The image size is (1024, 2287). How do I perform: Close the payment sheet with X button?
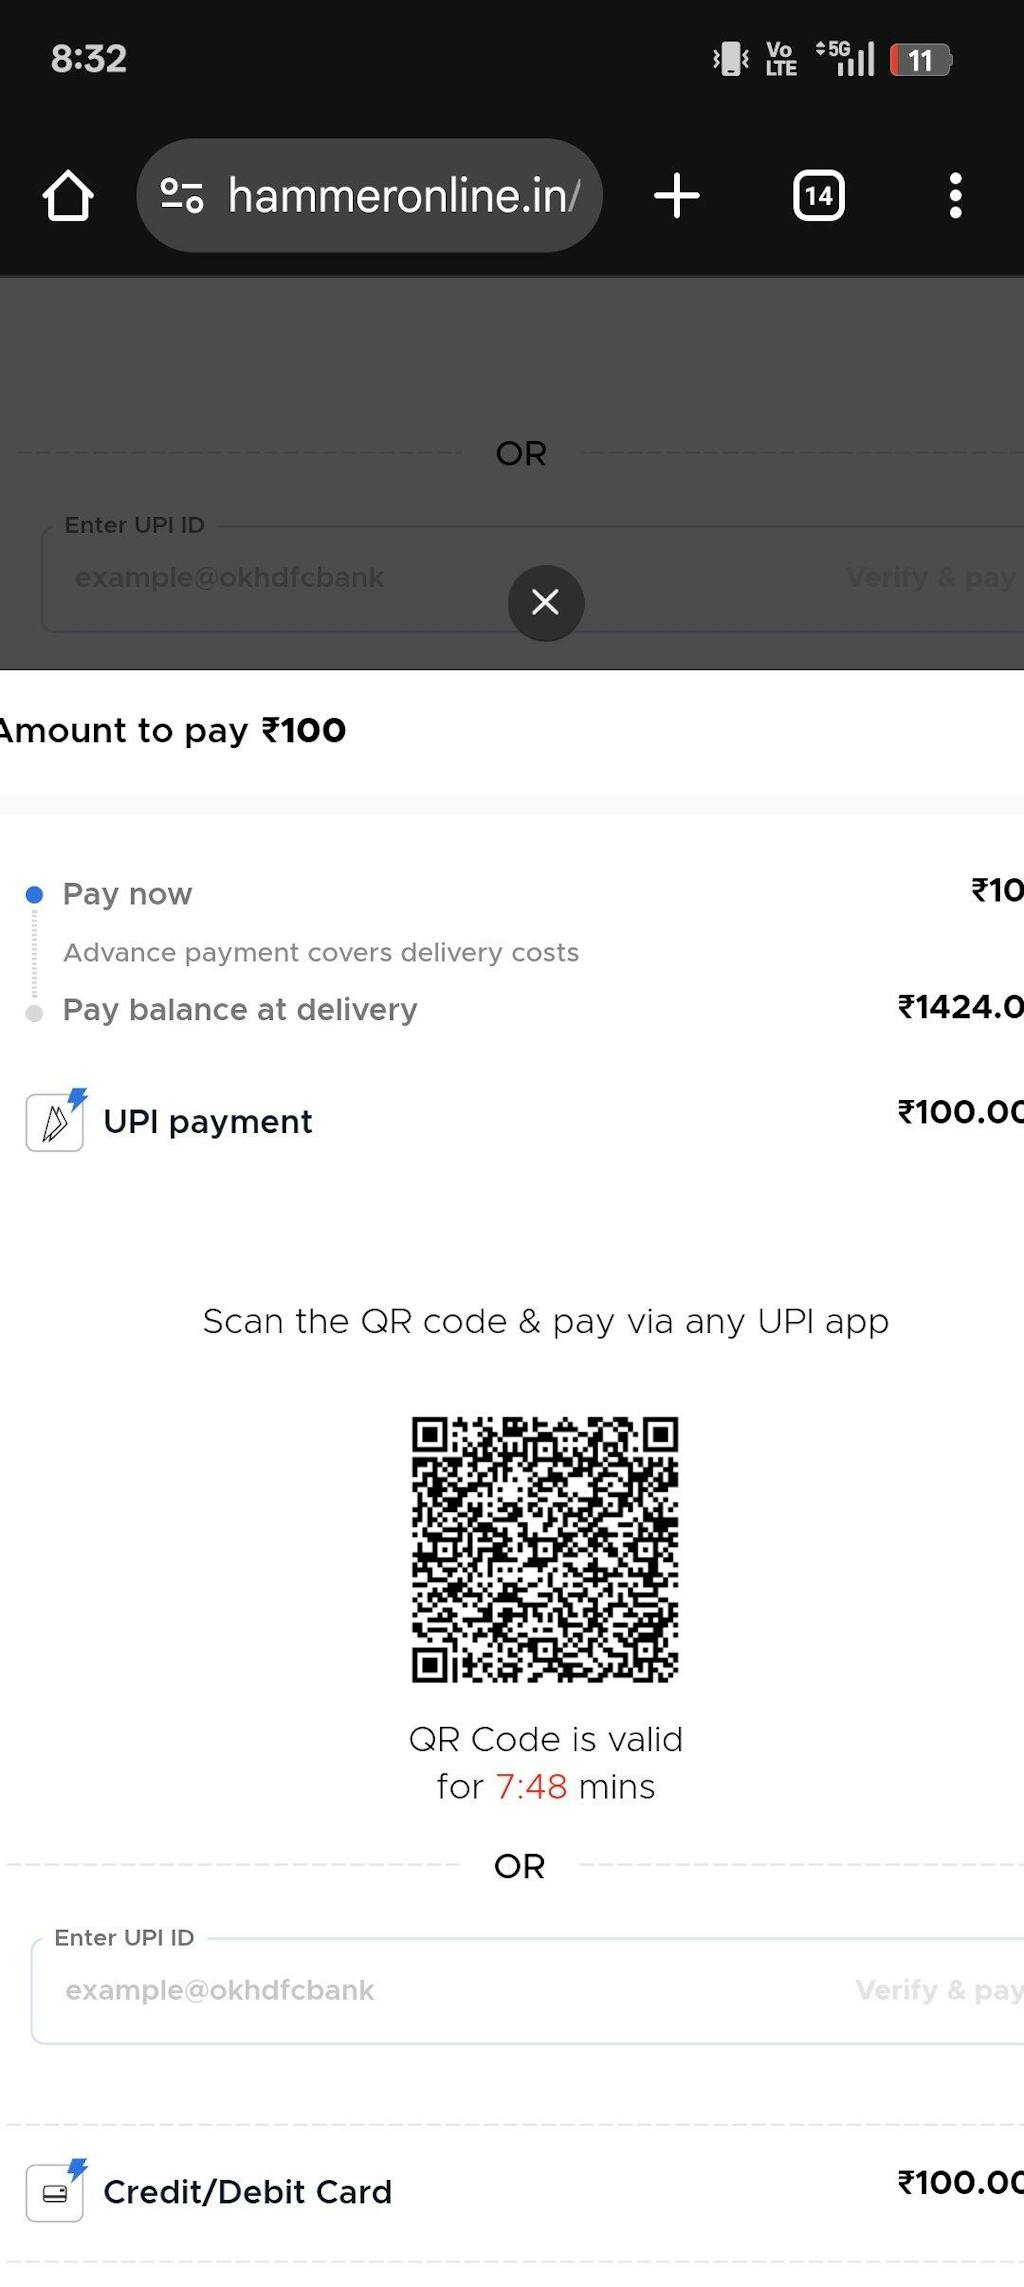tap(545, 602)
